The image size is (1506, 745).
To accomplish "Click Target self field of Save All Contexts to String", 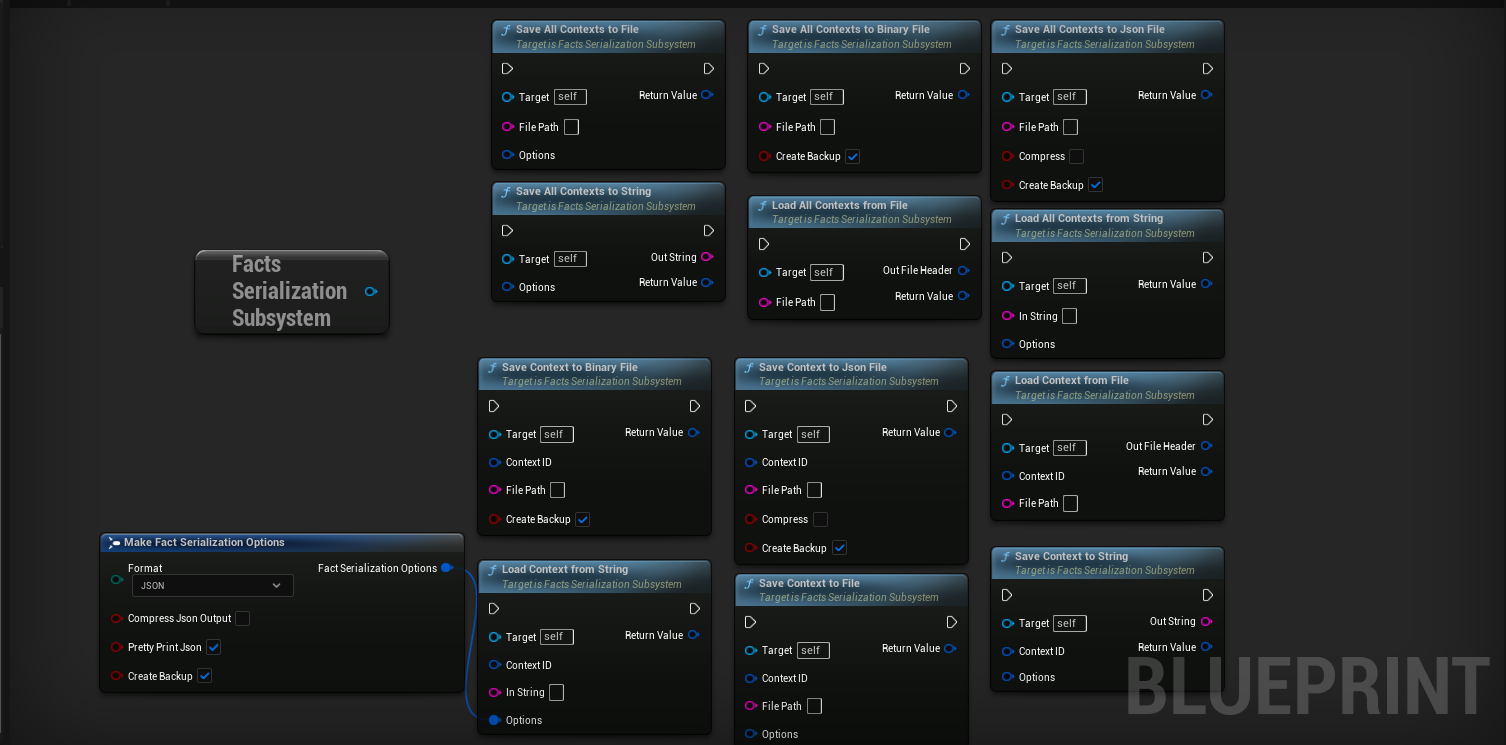I will pos(570,259).
